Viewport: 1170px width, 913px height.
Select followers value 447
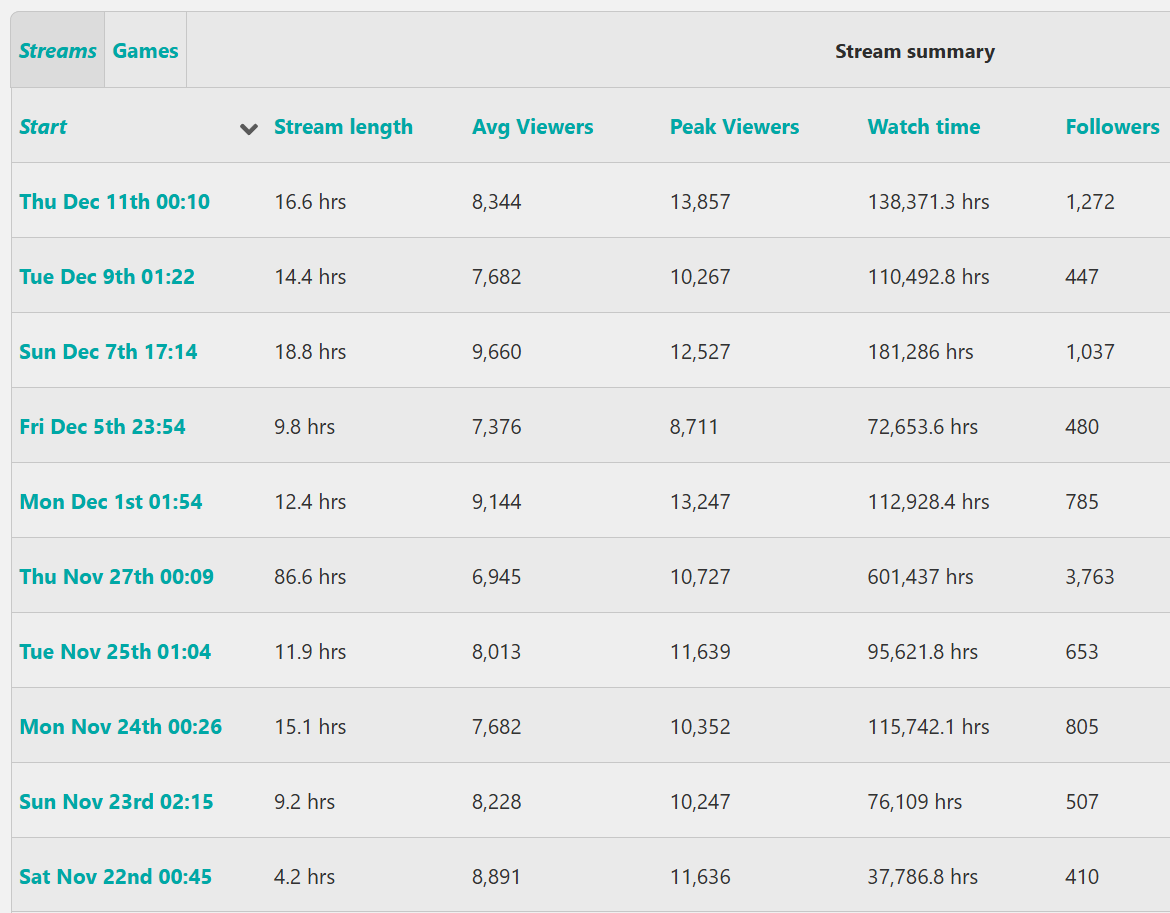[1082, 277]
